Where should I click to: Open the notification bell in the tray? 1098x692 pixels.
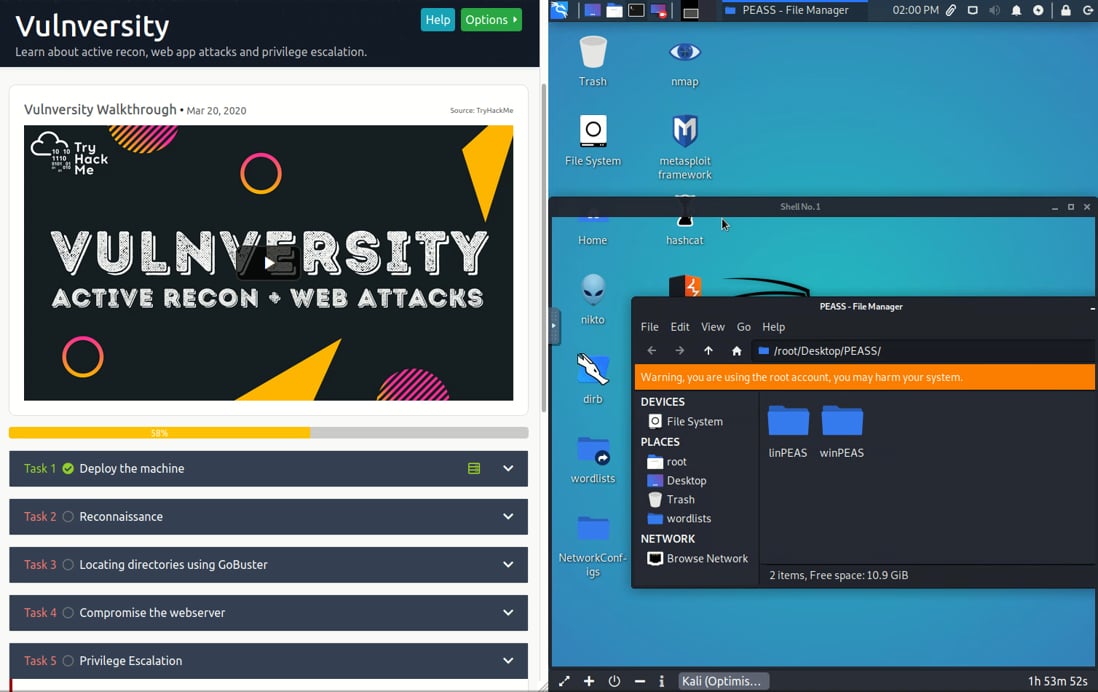coord(1016,11)
